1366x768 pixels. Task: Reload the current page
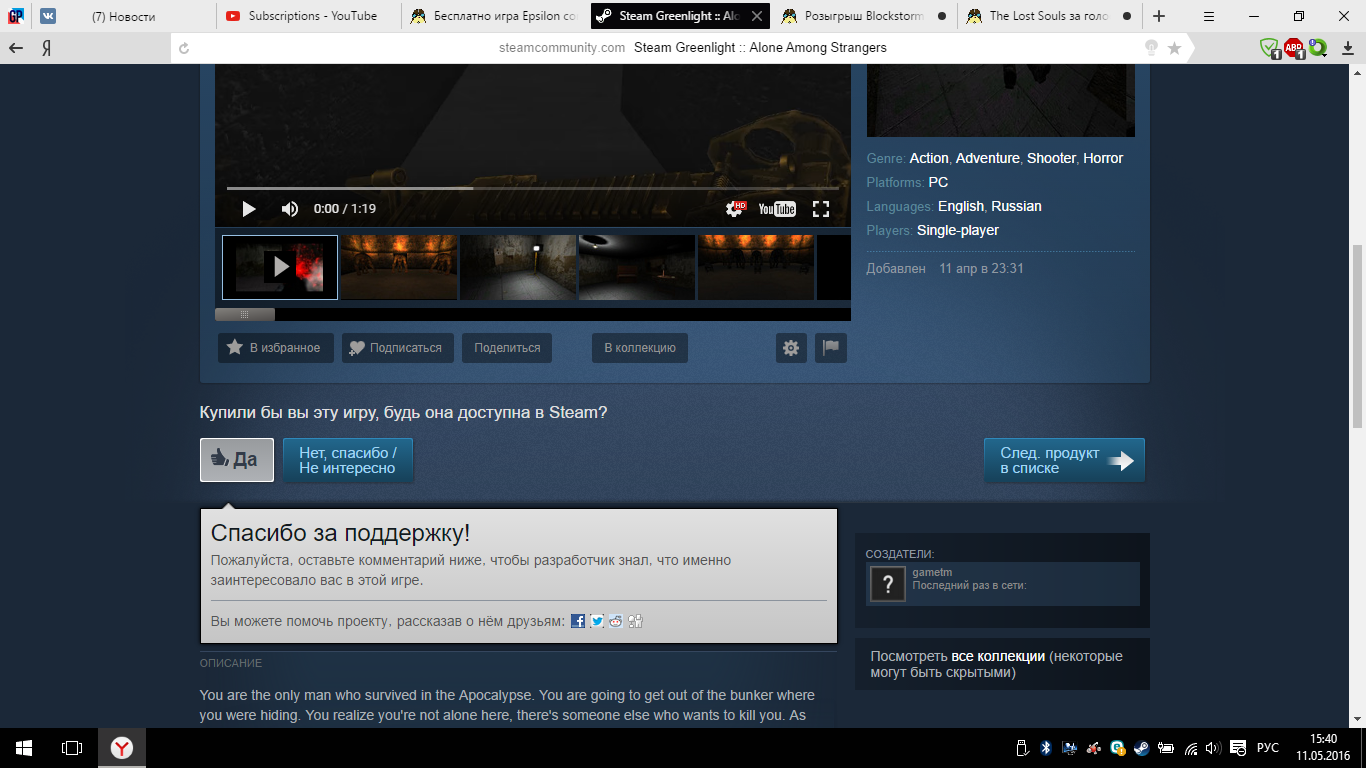(x=184, y=48)
